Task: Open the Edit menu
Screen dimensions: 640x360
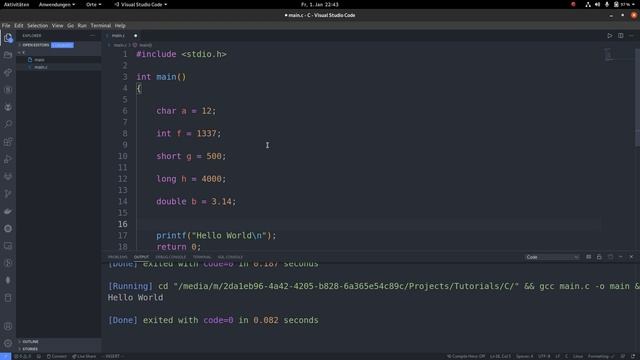Action: coord(19,25)
